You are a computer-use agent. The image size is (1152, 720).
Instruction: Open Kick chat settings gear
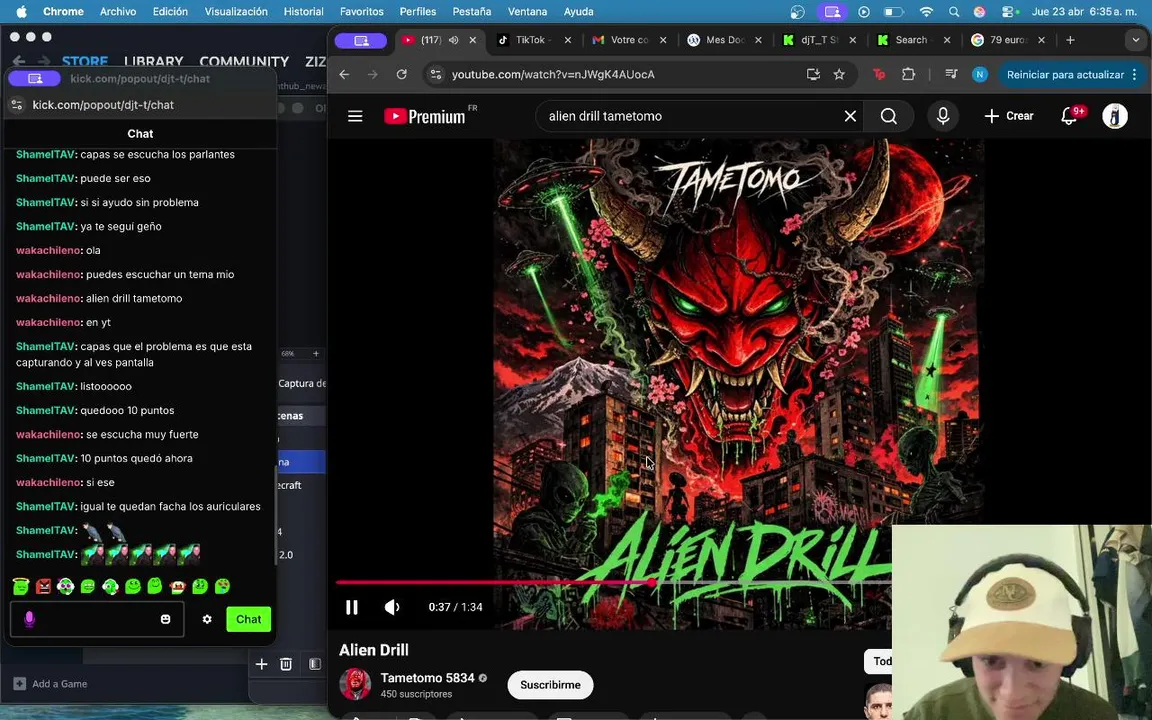(x=207, y=619)
